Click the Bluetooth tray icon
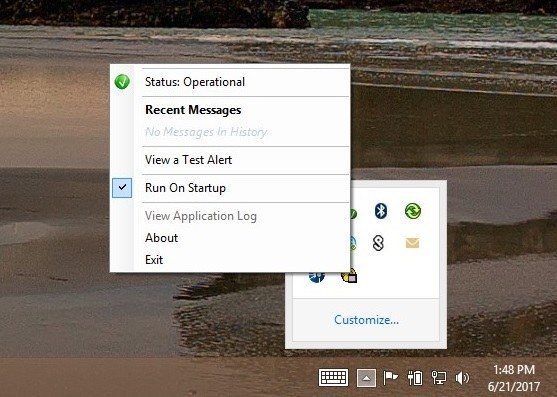This screenshot has height=397, width=557. (x=380, y=211)
